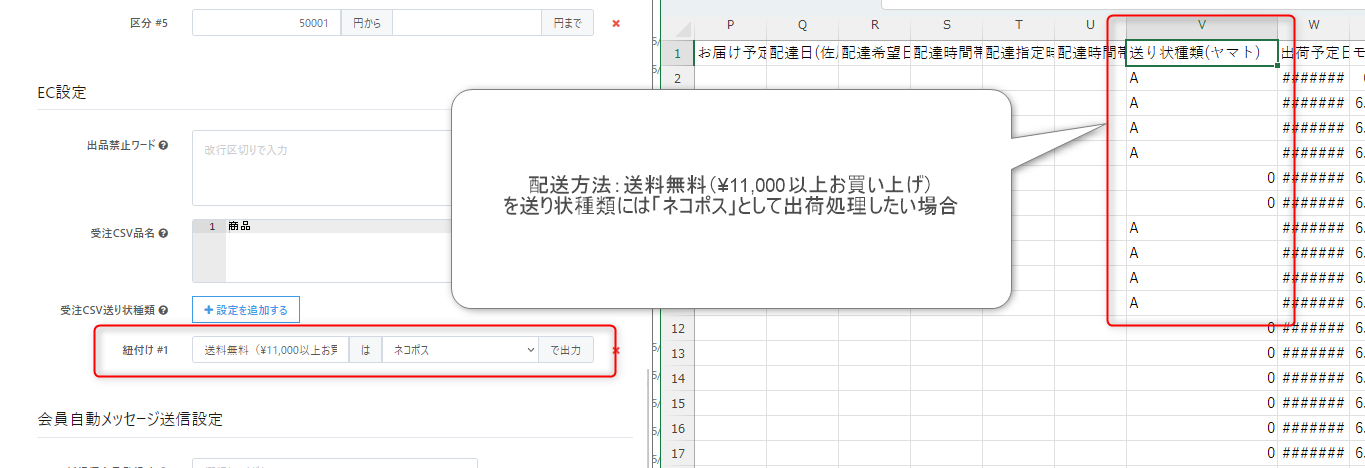This screenshot has height=468, width=1365.
Task: Open the ネコポス invoice type dropdown
Action: click(x=460, y=350)
